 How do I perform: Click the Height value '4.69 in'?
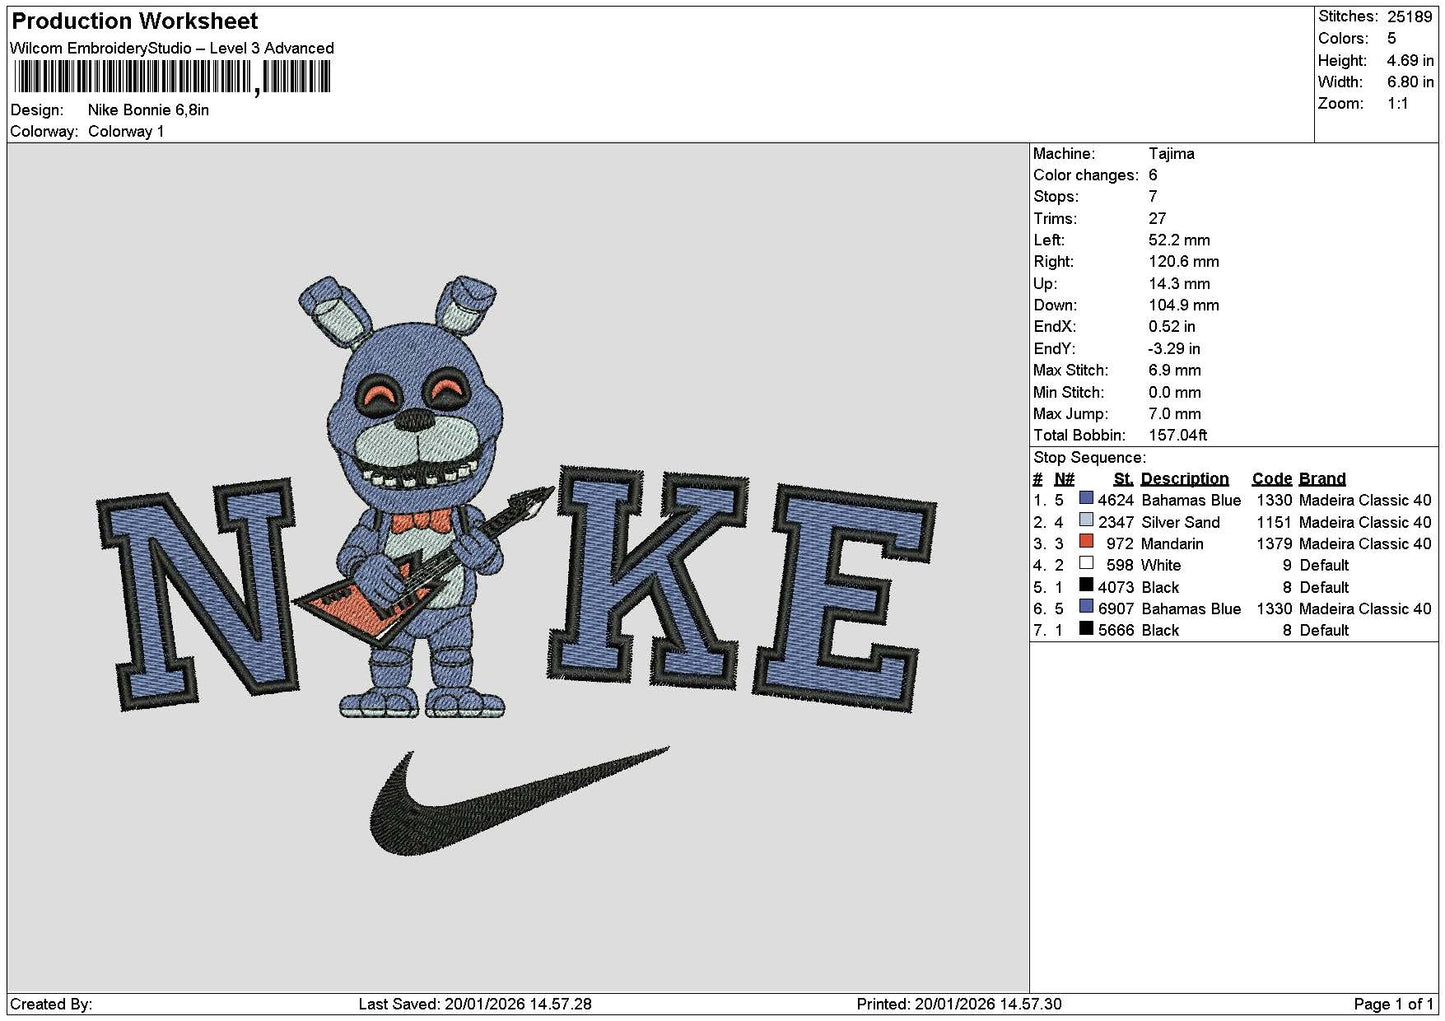point(1410,60)
